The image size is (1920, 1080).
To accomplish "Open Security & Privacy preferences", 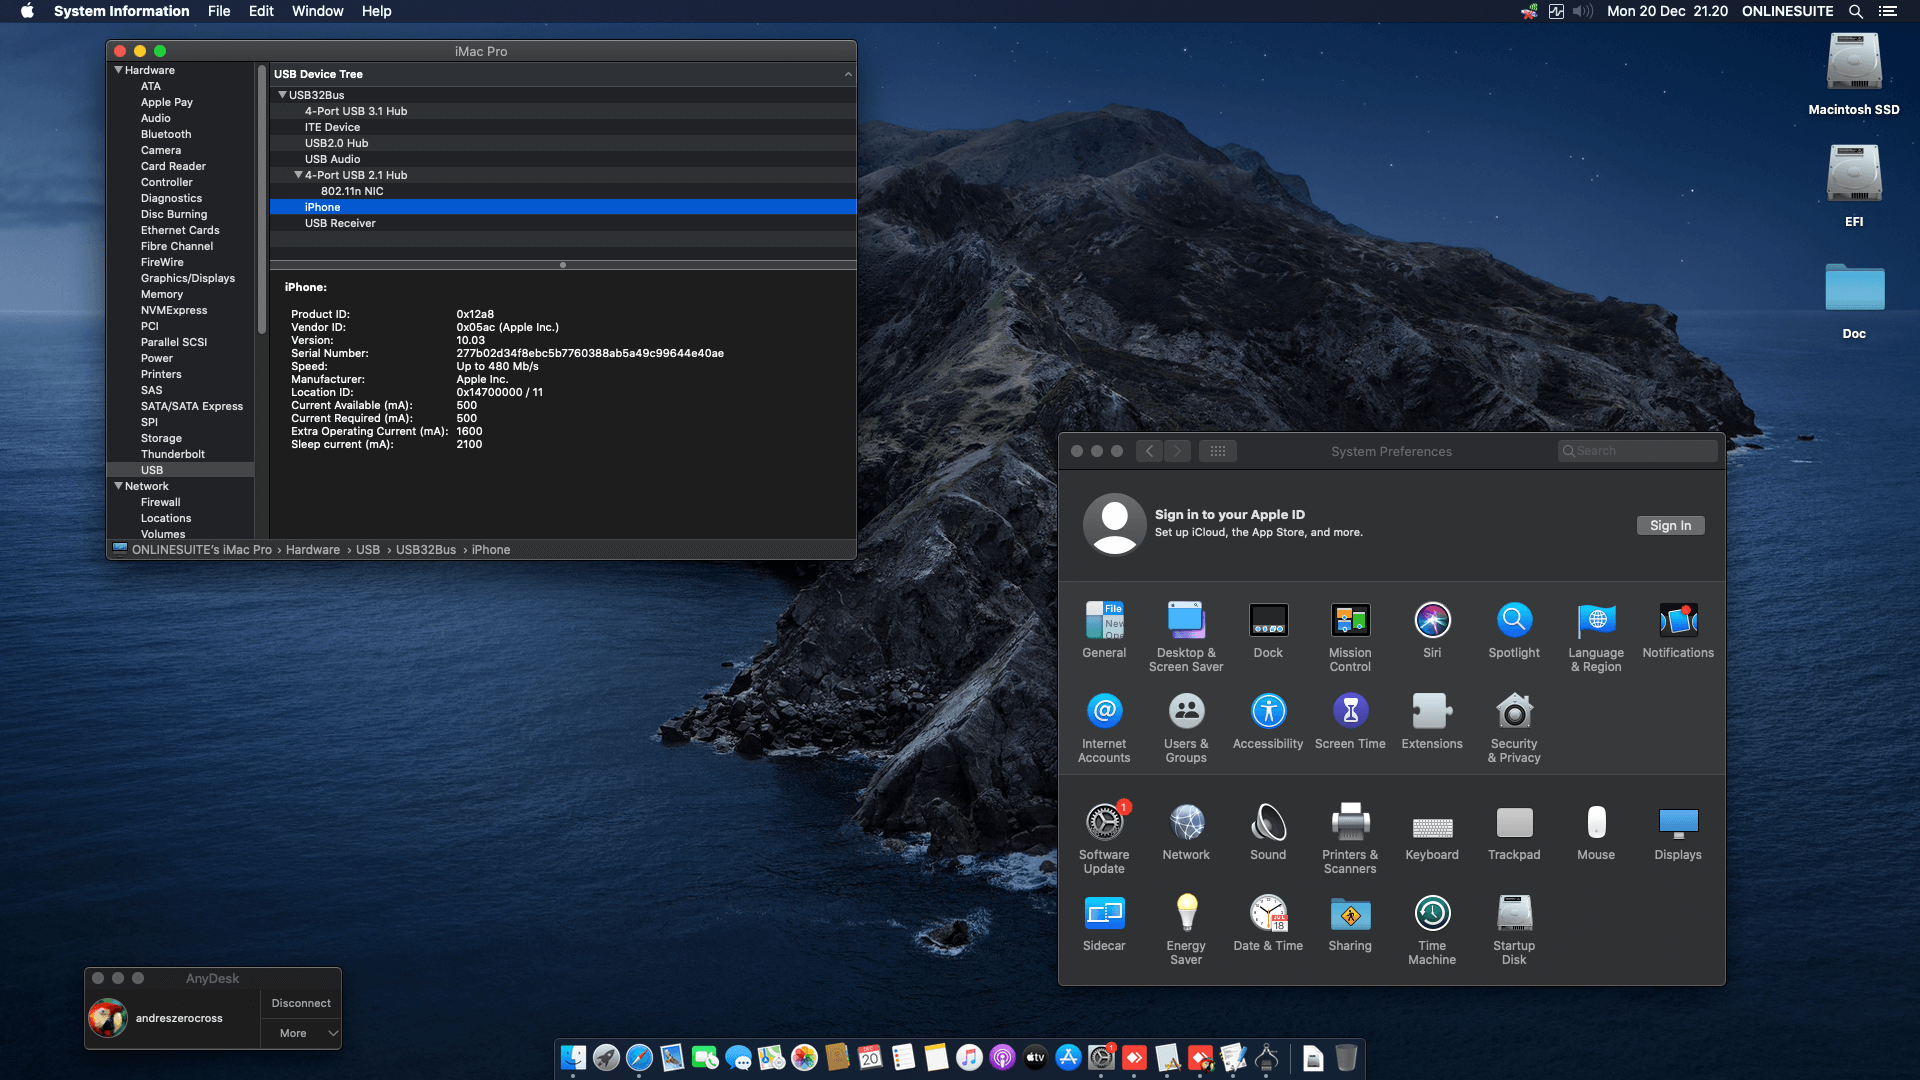I will click(x=1514, y=727).
